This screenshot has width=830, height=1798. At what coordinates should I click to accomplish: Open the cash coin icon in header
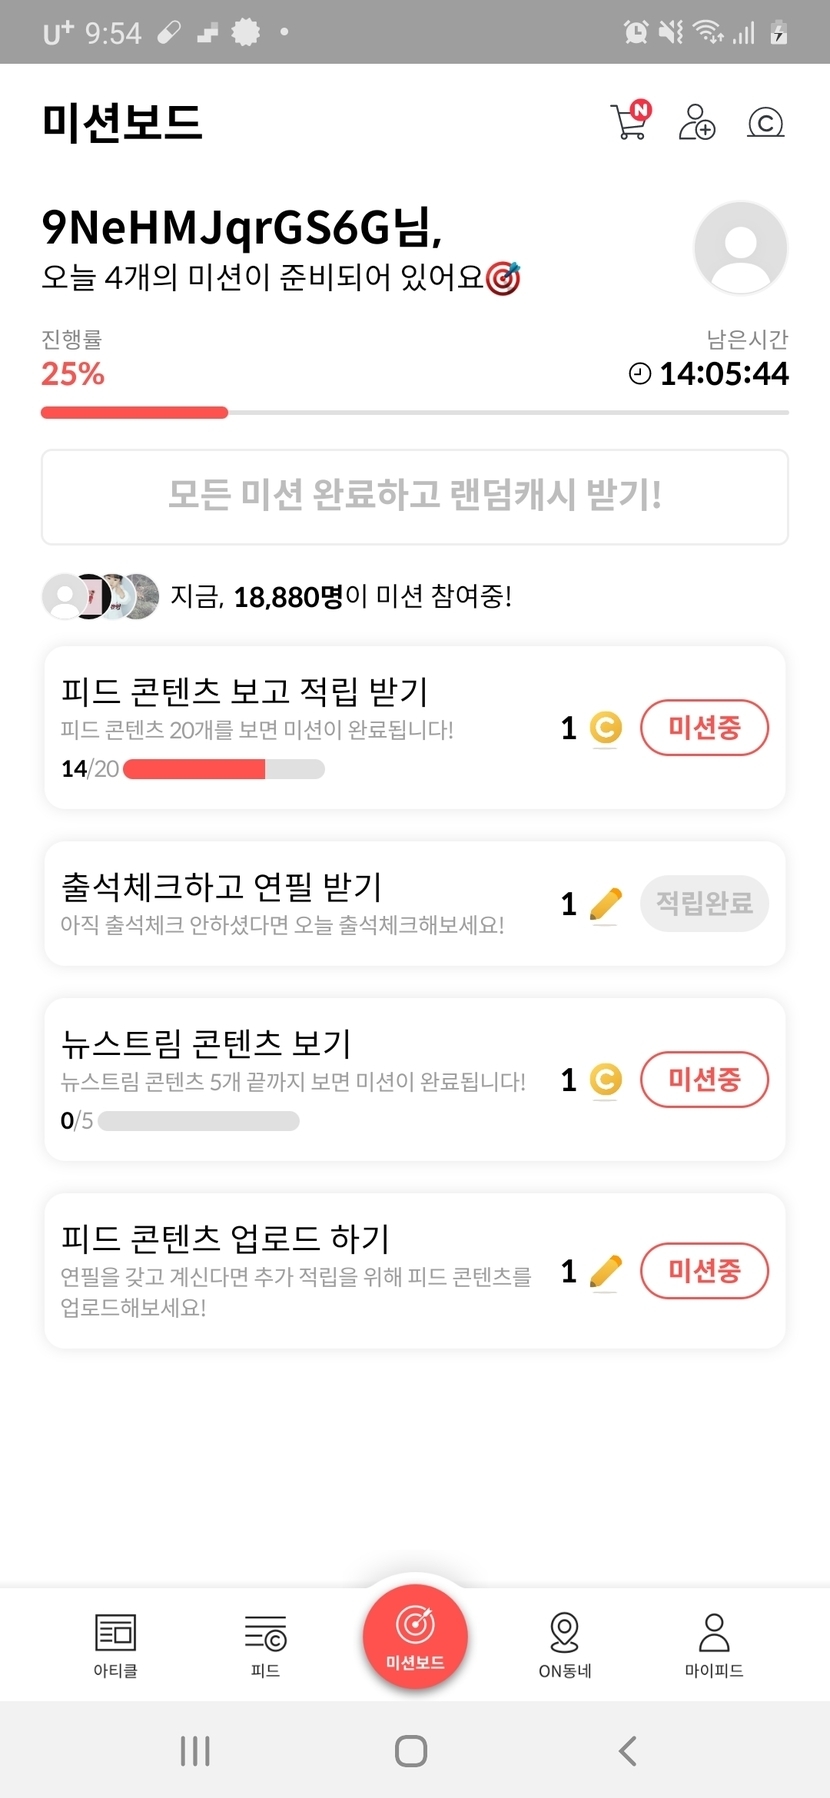765,123
